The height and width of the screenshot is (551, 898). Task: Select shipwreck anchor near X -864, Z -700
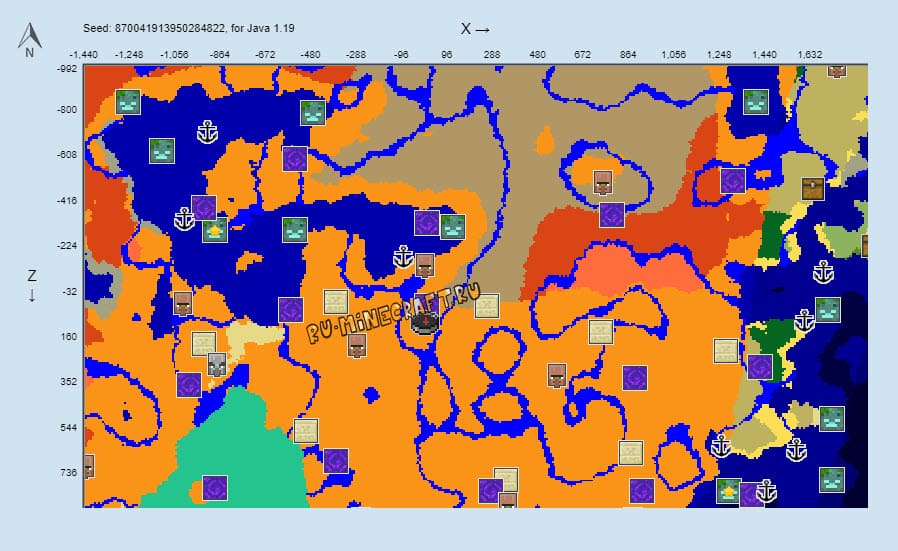[207, 132]
